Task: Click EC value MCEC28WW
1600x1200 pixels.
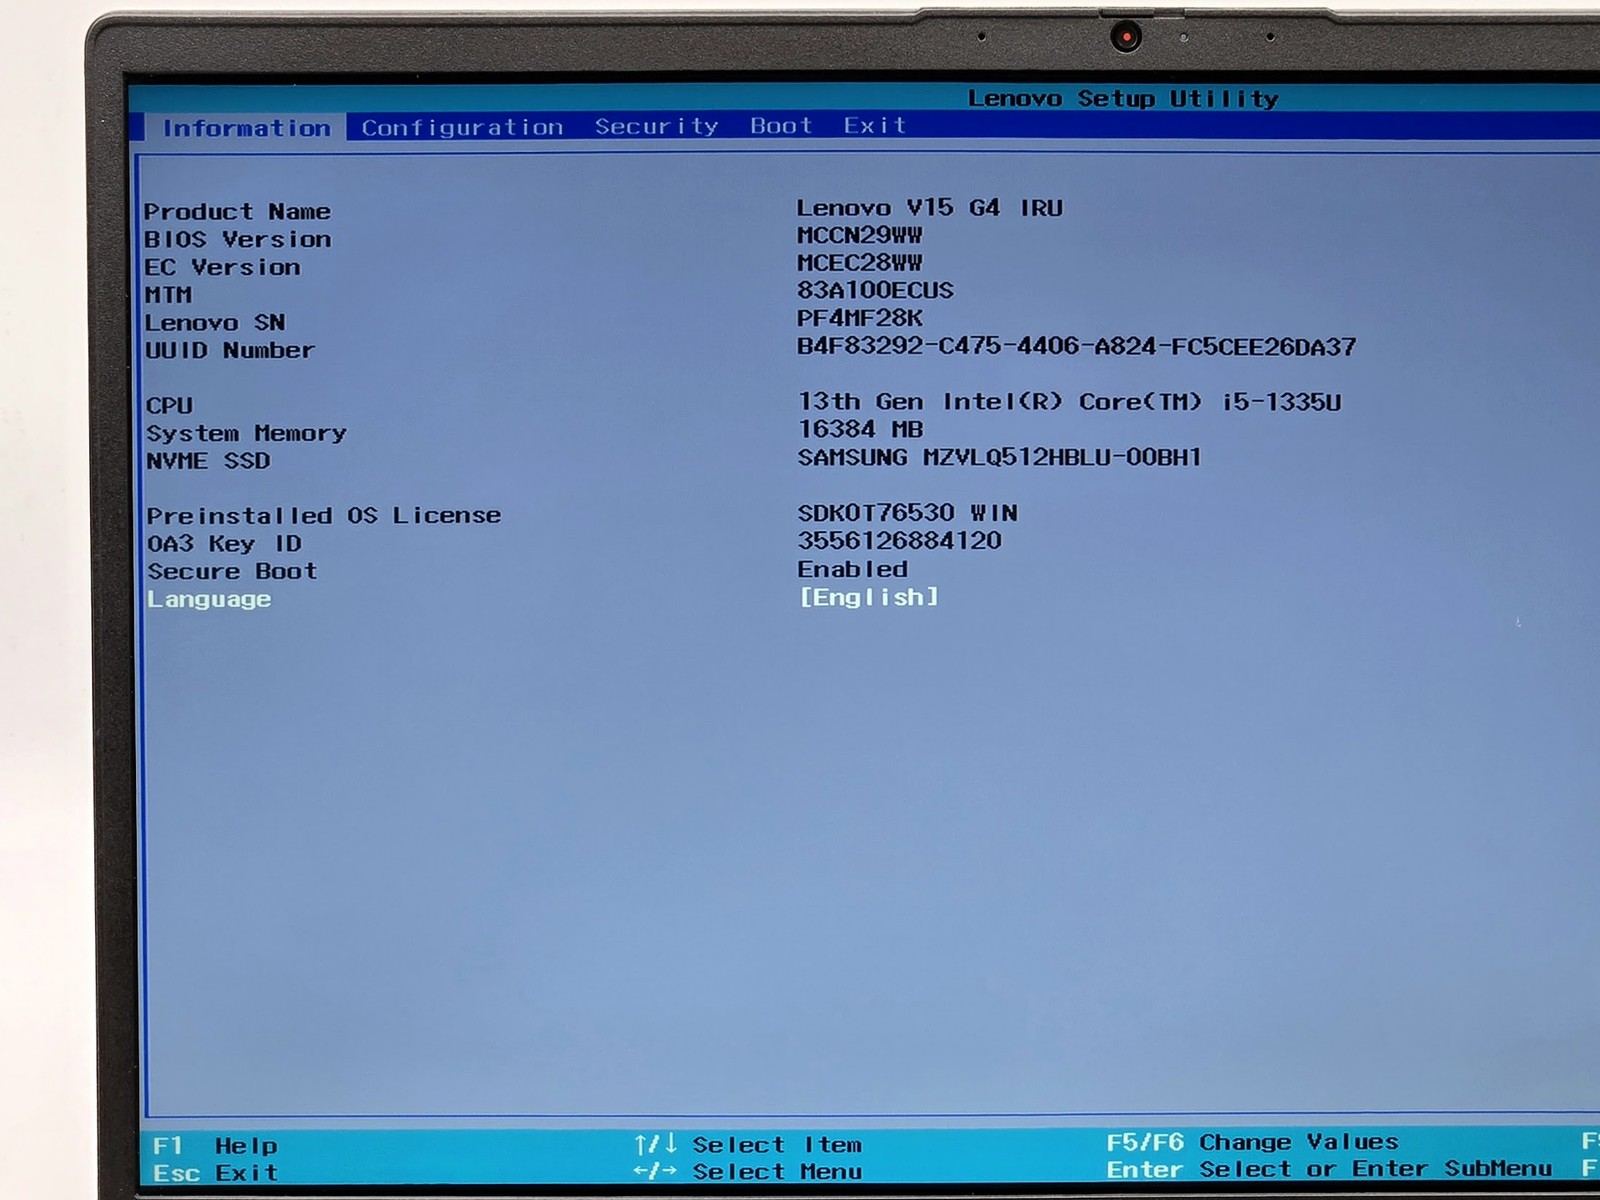Action: (859, 262)
